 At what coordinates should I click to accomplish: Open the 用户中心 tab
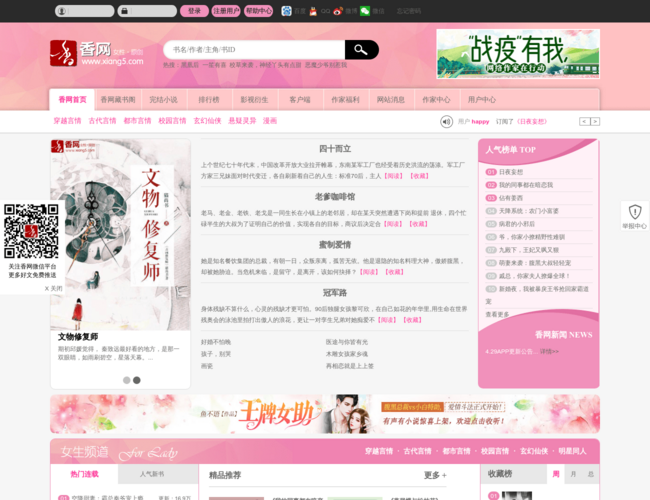482,100
